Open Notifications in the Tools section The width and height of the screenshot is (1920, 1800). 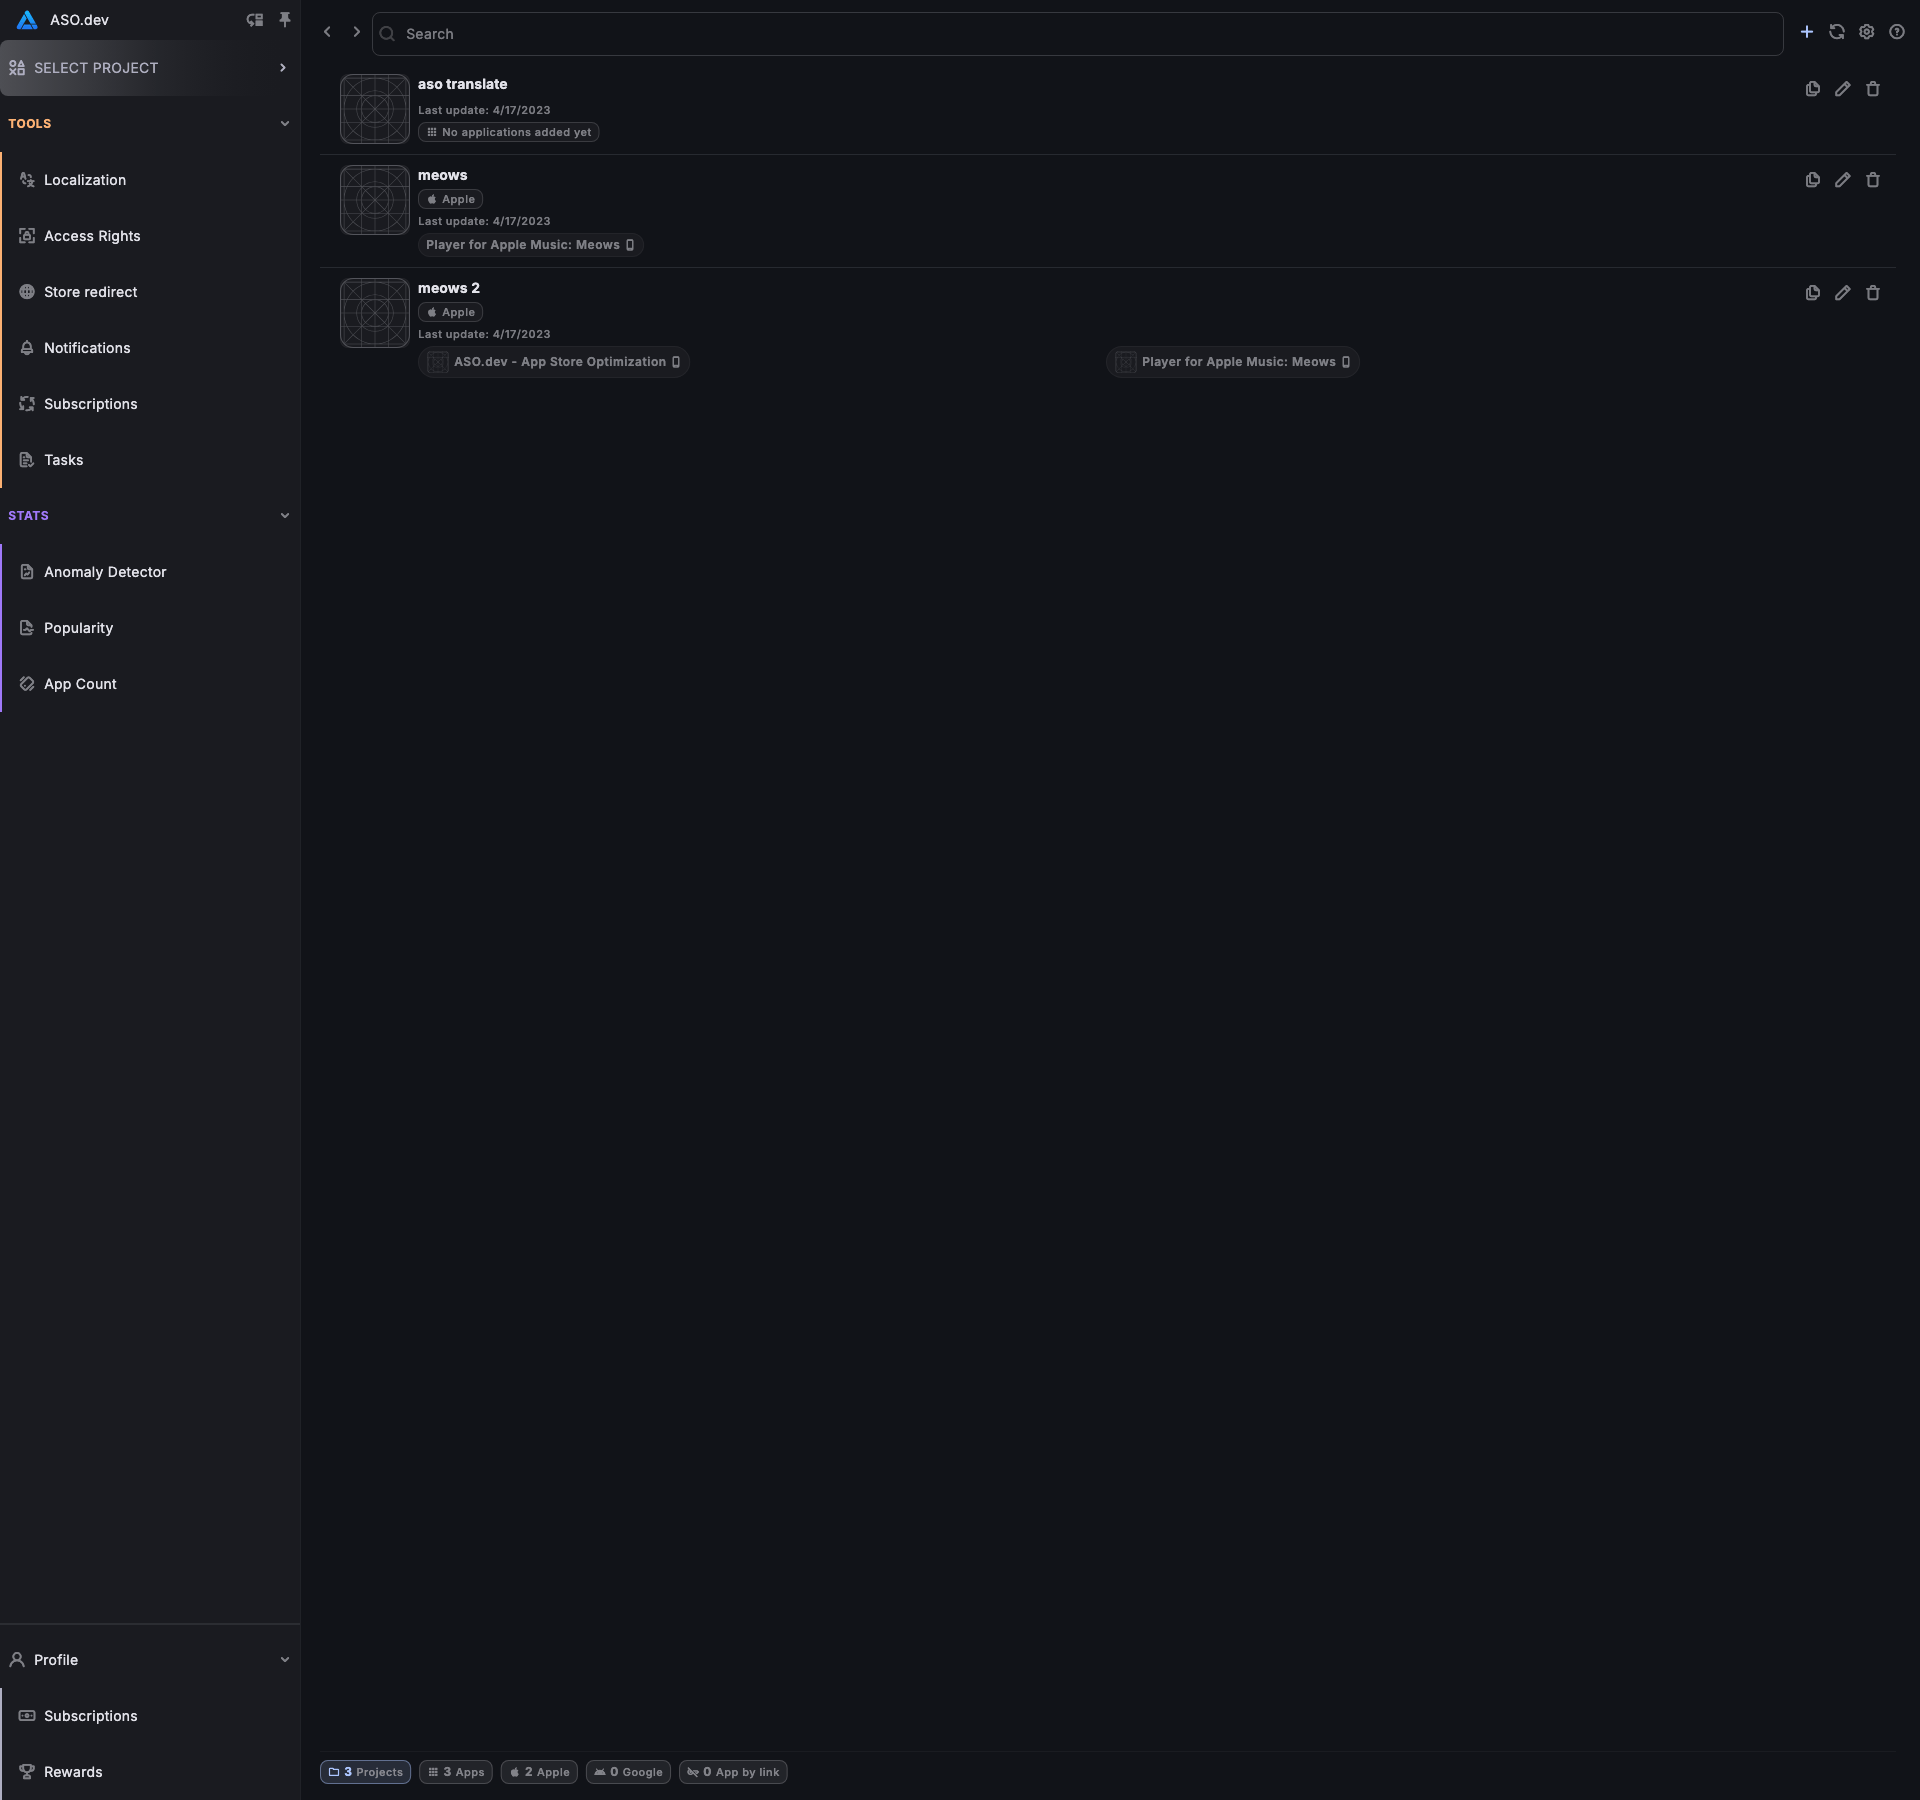pyautogui.click(x=151, y=348)
